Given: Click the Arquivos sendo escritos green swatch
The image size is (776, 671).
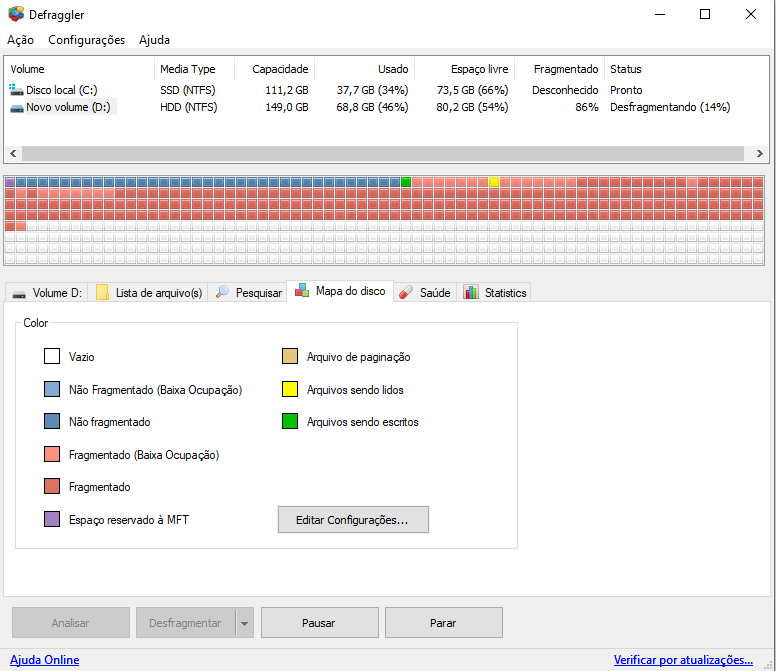Looking at the screenshot, I should point(290,421).
